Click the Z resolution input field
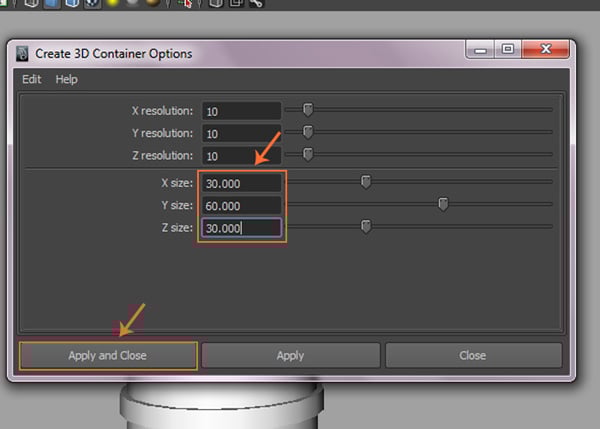This screenshot has height=429, width=600. click(241, 156)
